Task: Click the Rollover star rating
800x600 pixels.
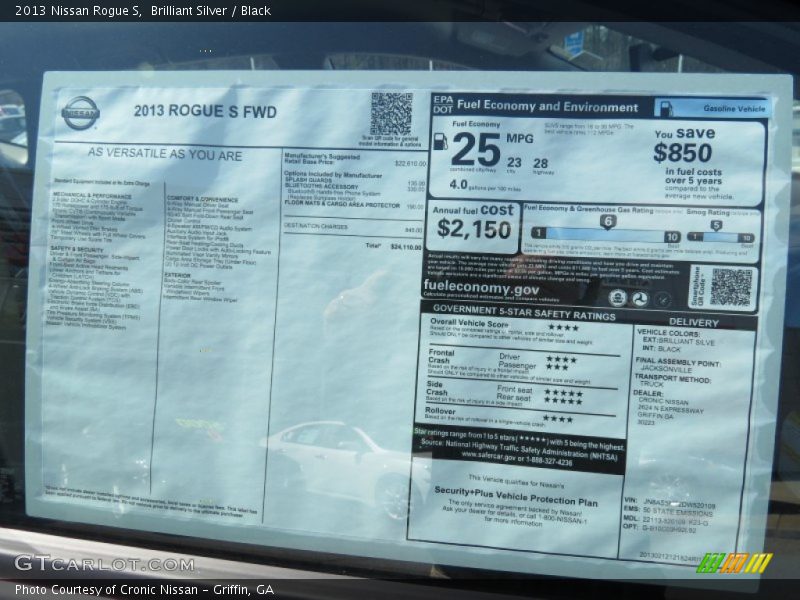Action: (x=558, y=419)
